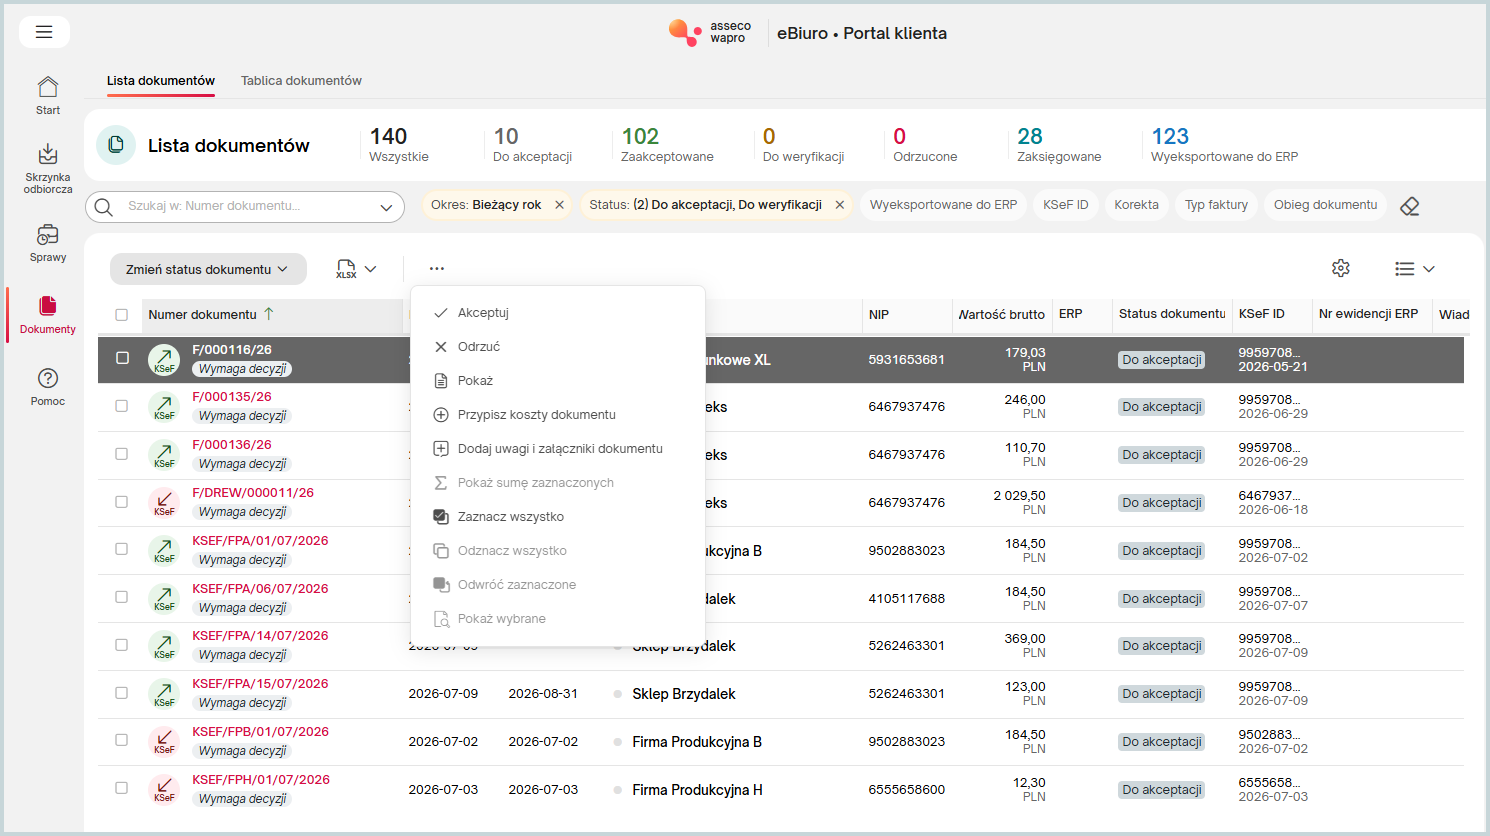1490x836 pixels.
Task: Filter by 10 Do akceptacji counter
Action: coord(532,145)
